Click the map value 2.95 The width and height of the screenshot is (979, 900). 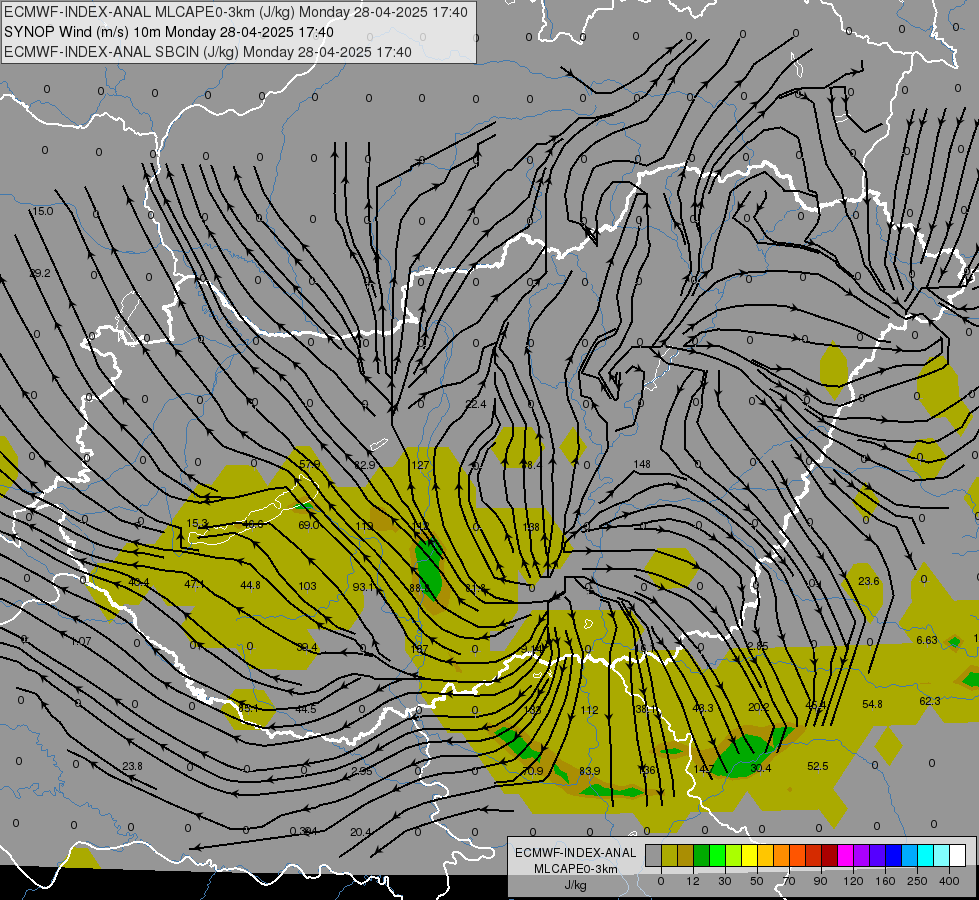tap(362, 771)
